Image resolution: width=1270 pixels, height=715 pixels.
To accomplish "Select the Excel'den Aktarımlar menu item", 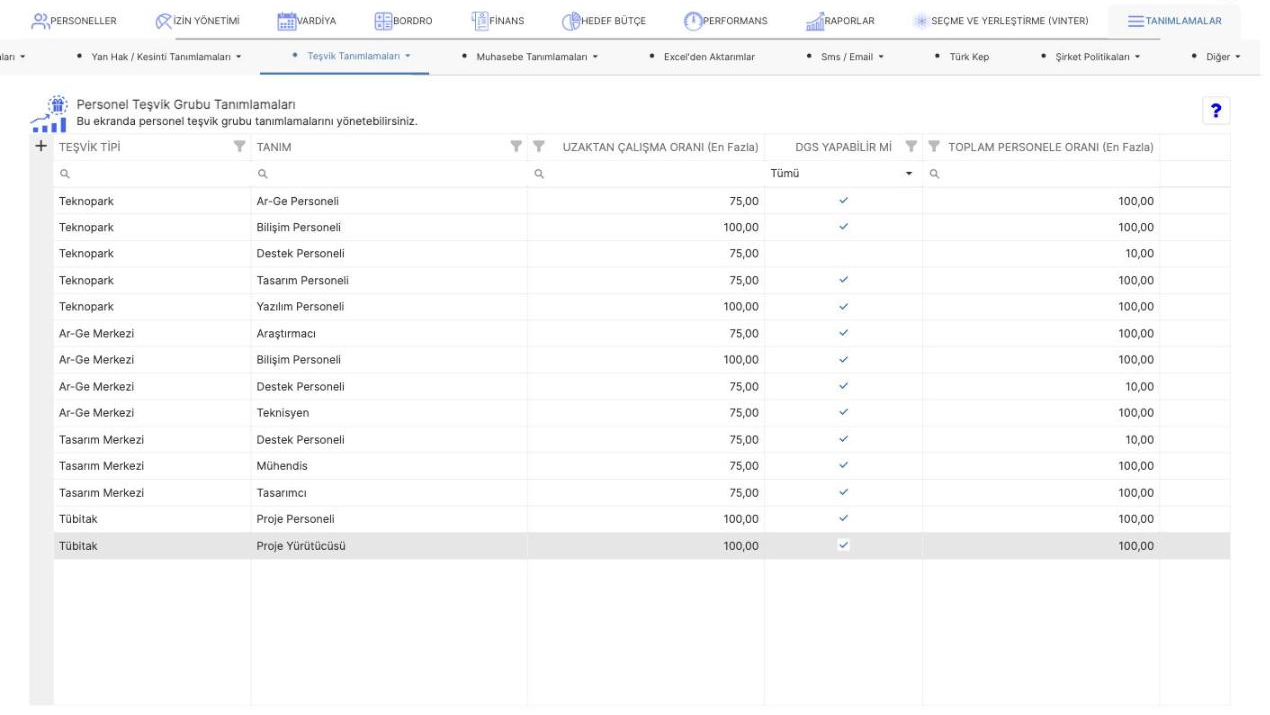I will [x=701, y=56].
